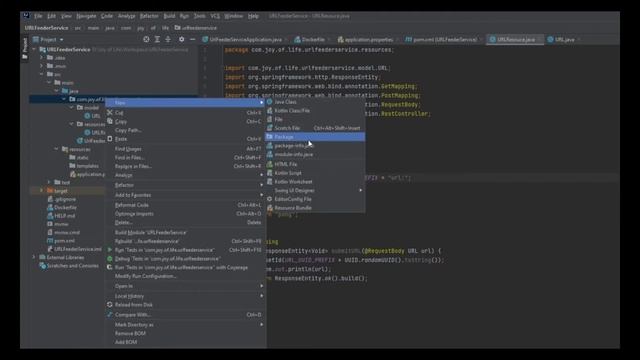Select Package in the New submenu
The height and width of the screenshot is (360, 640).
315,137
